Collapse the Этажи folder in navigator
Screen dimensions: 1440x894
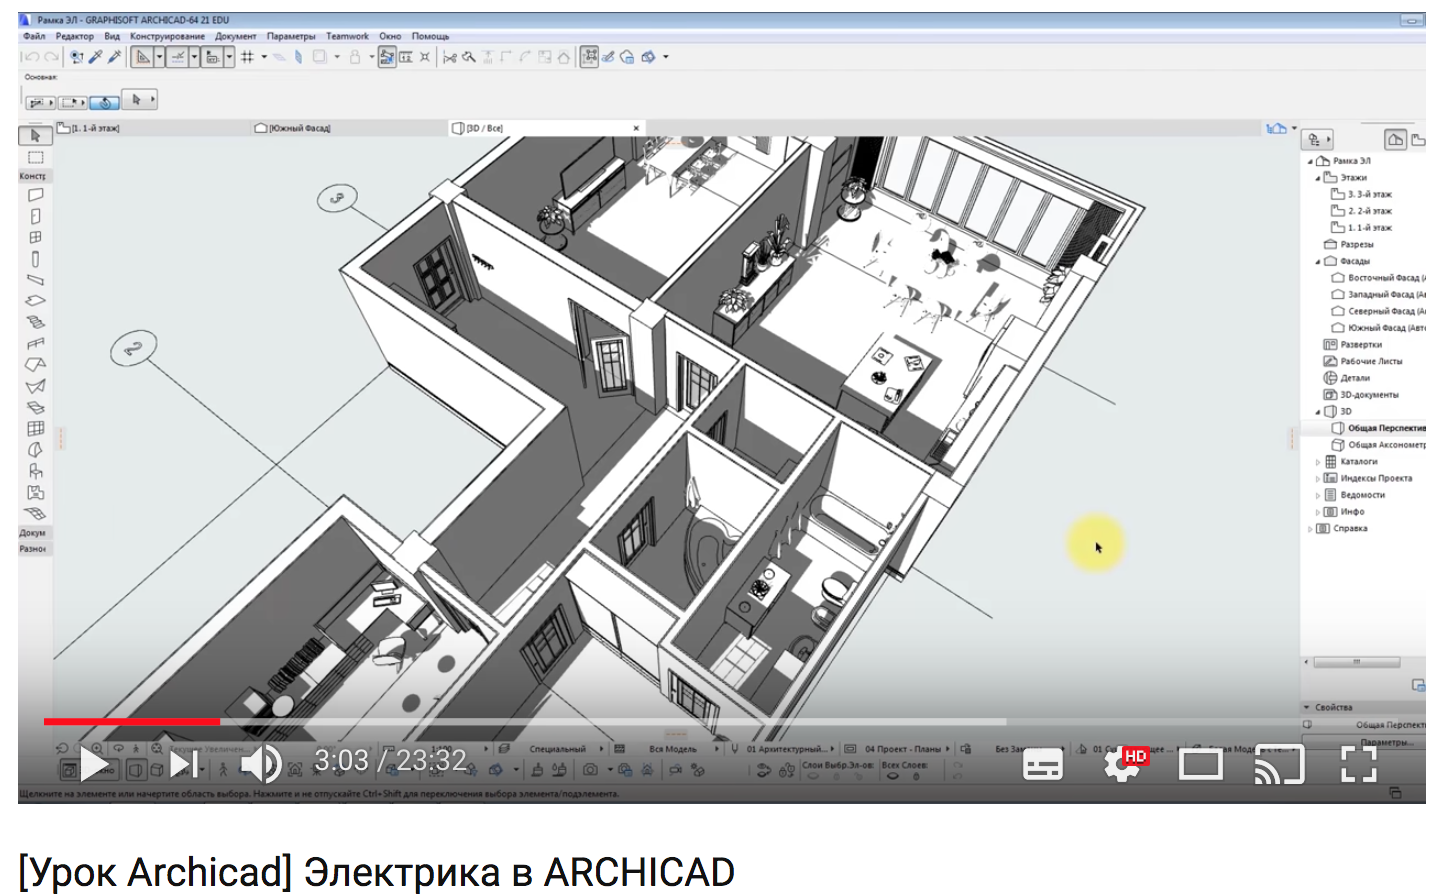point(1318,178)
